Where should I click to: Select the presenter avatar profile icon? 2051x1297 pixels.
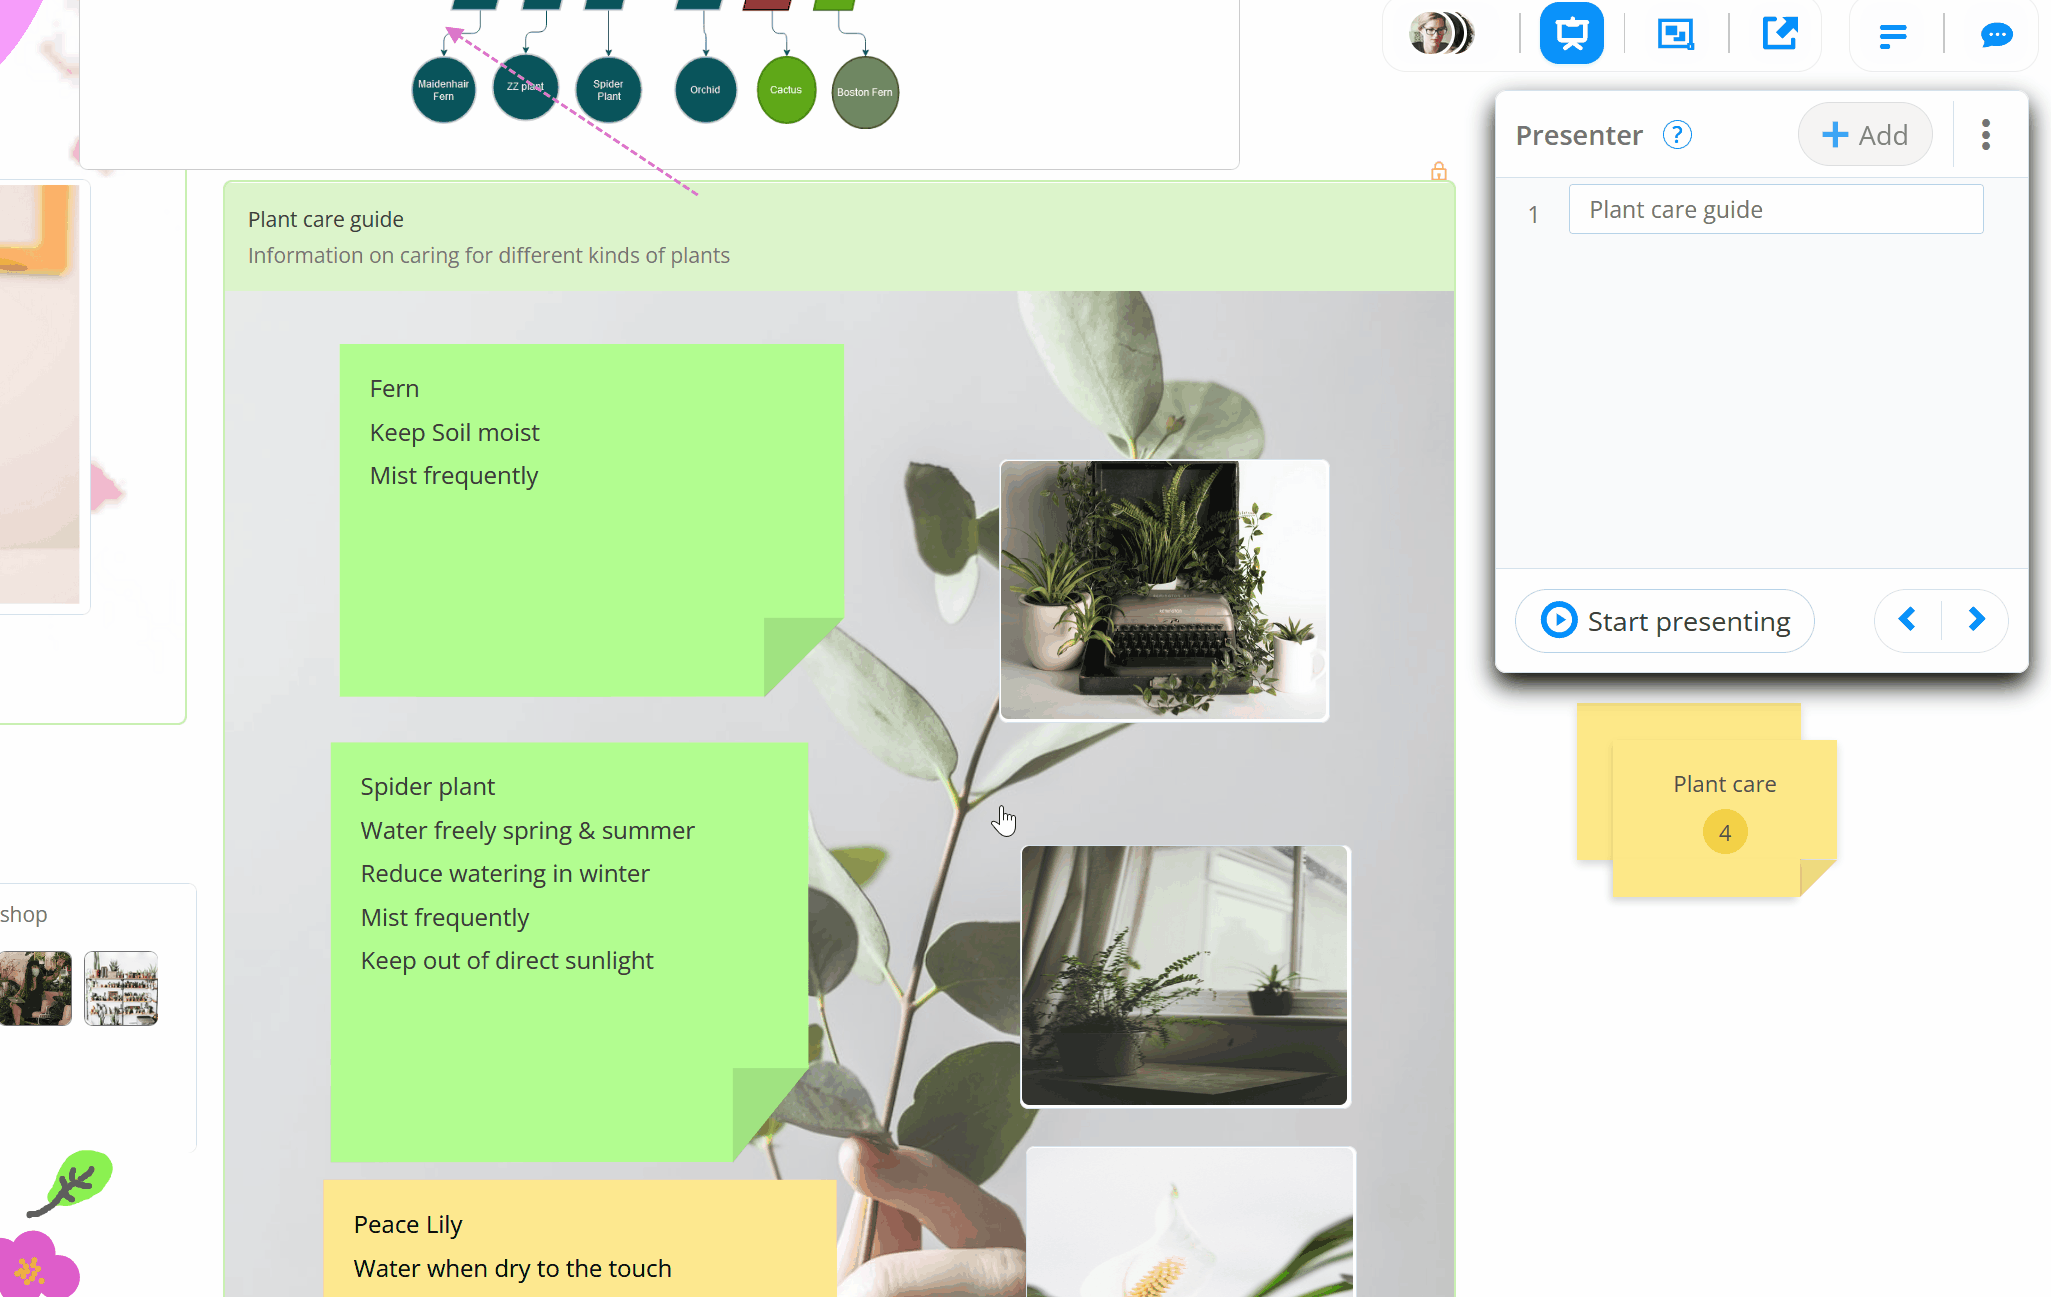coord(1434,33)
